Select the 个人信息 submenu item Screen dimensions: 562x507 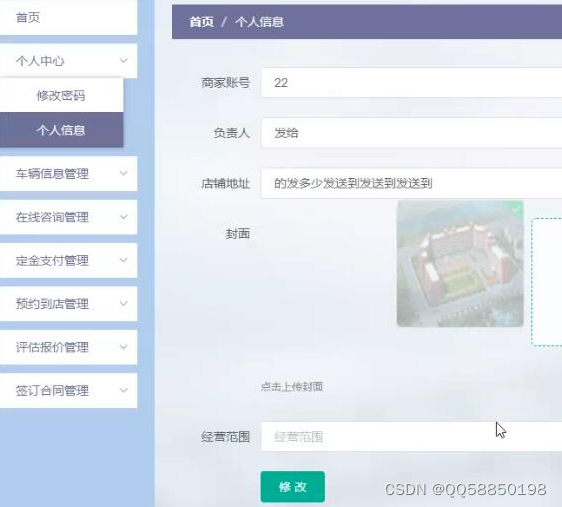(x=61, y=130)
